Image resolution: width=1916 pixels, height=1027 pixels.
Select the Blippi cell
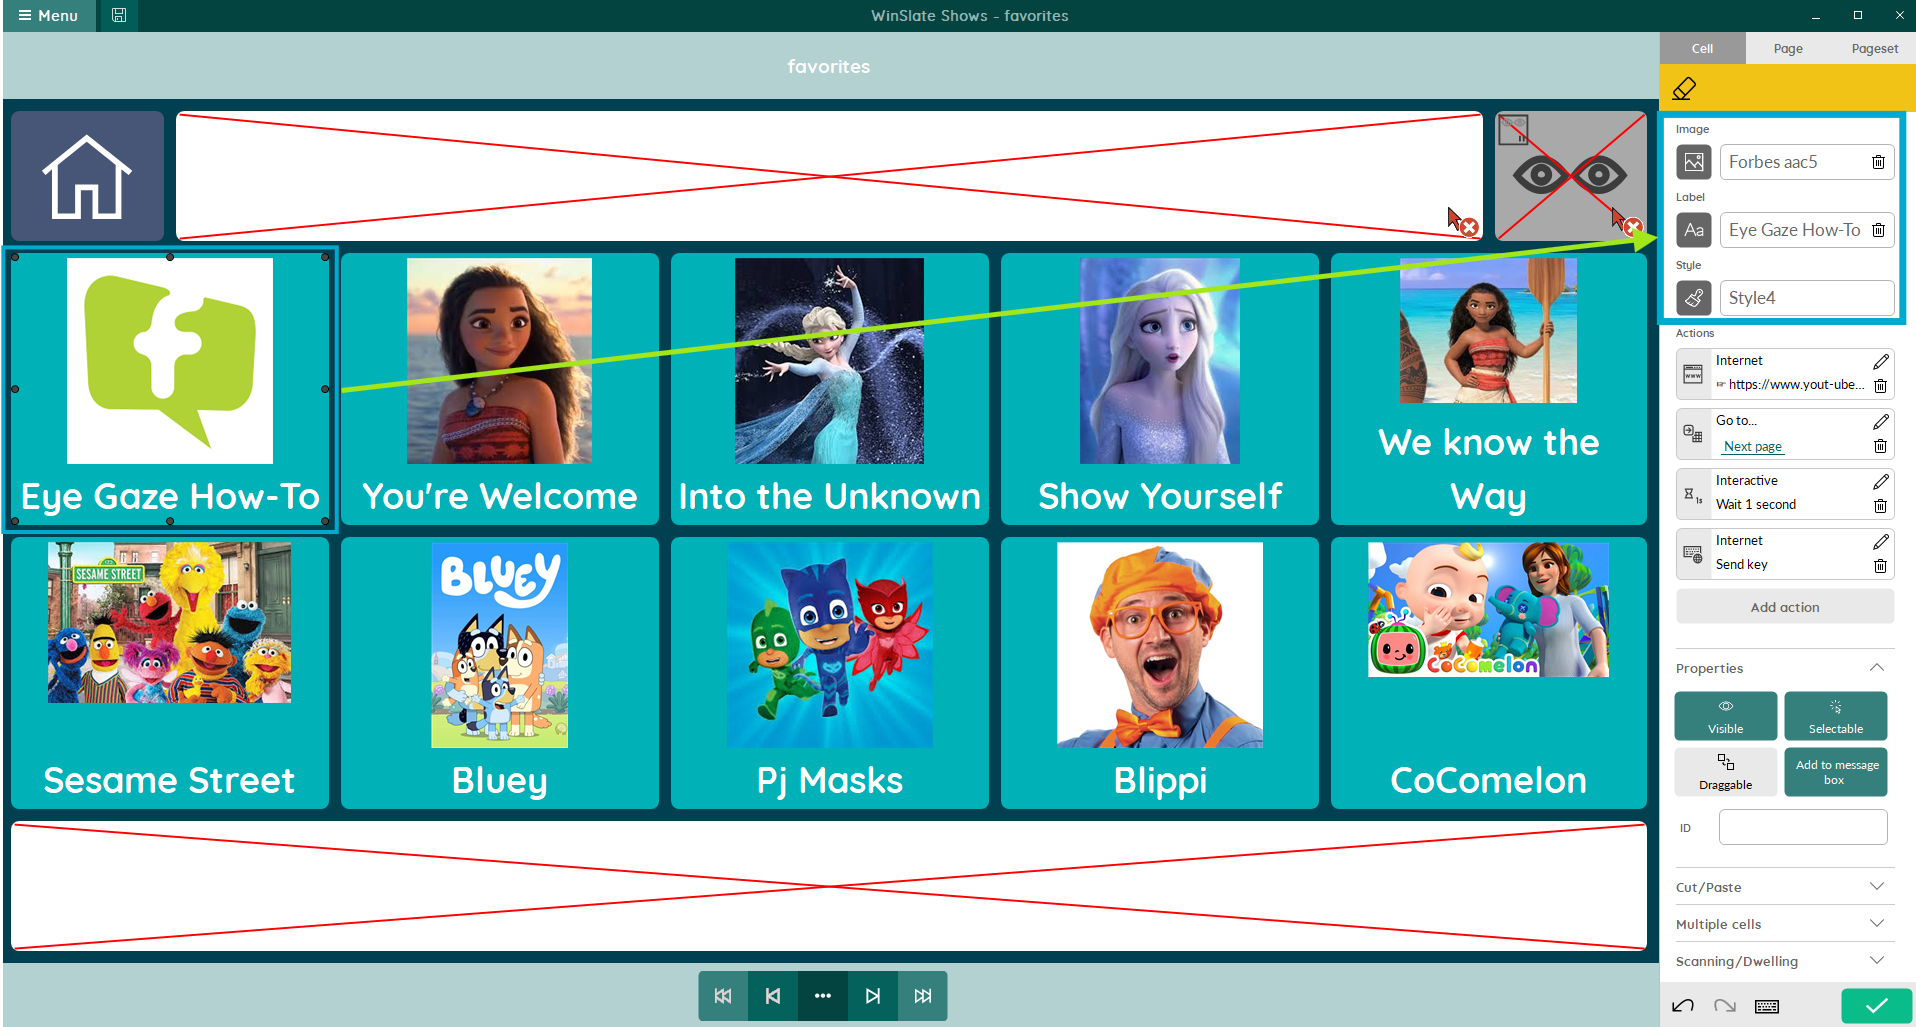1160,673
